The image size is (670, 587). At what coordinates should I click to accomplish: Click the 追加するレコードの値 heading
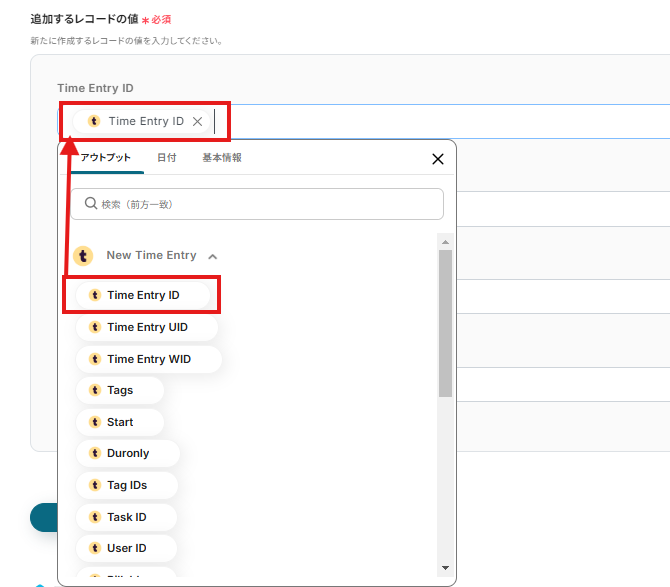pyautogui.click(x=84, y=19)
